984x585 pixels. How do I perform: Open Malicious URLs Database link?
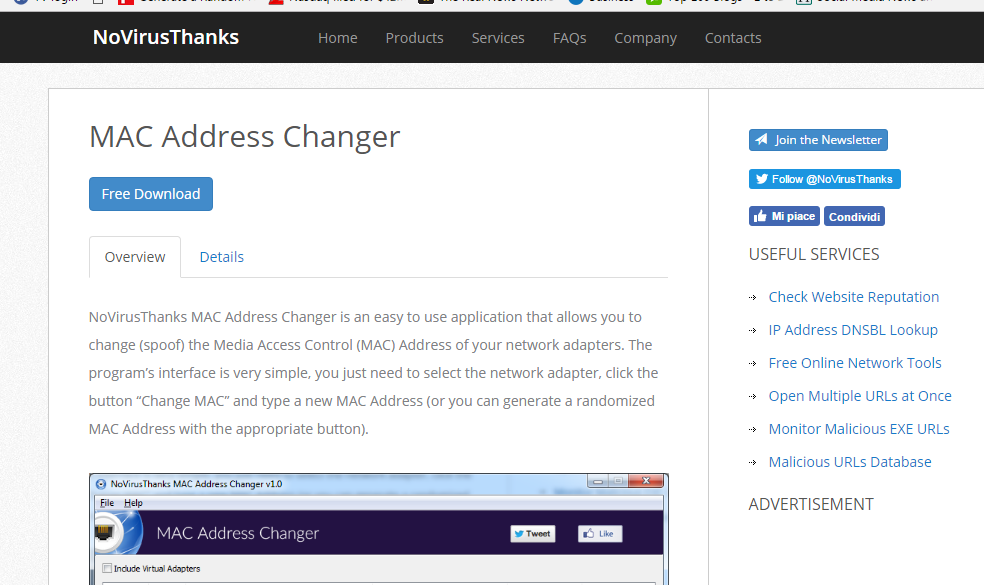850,462
